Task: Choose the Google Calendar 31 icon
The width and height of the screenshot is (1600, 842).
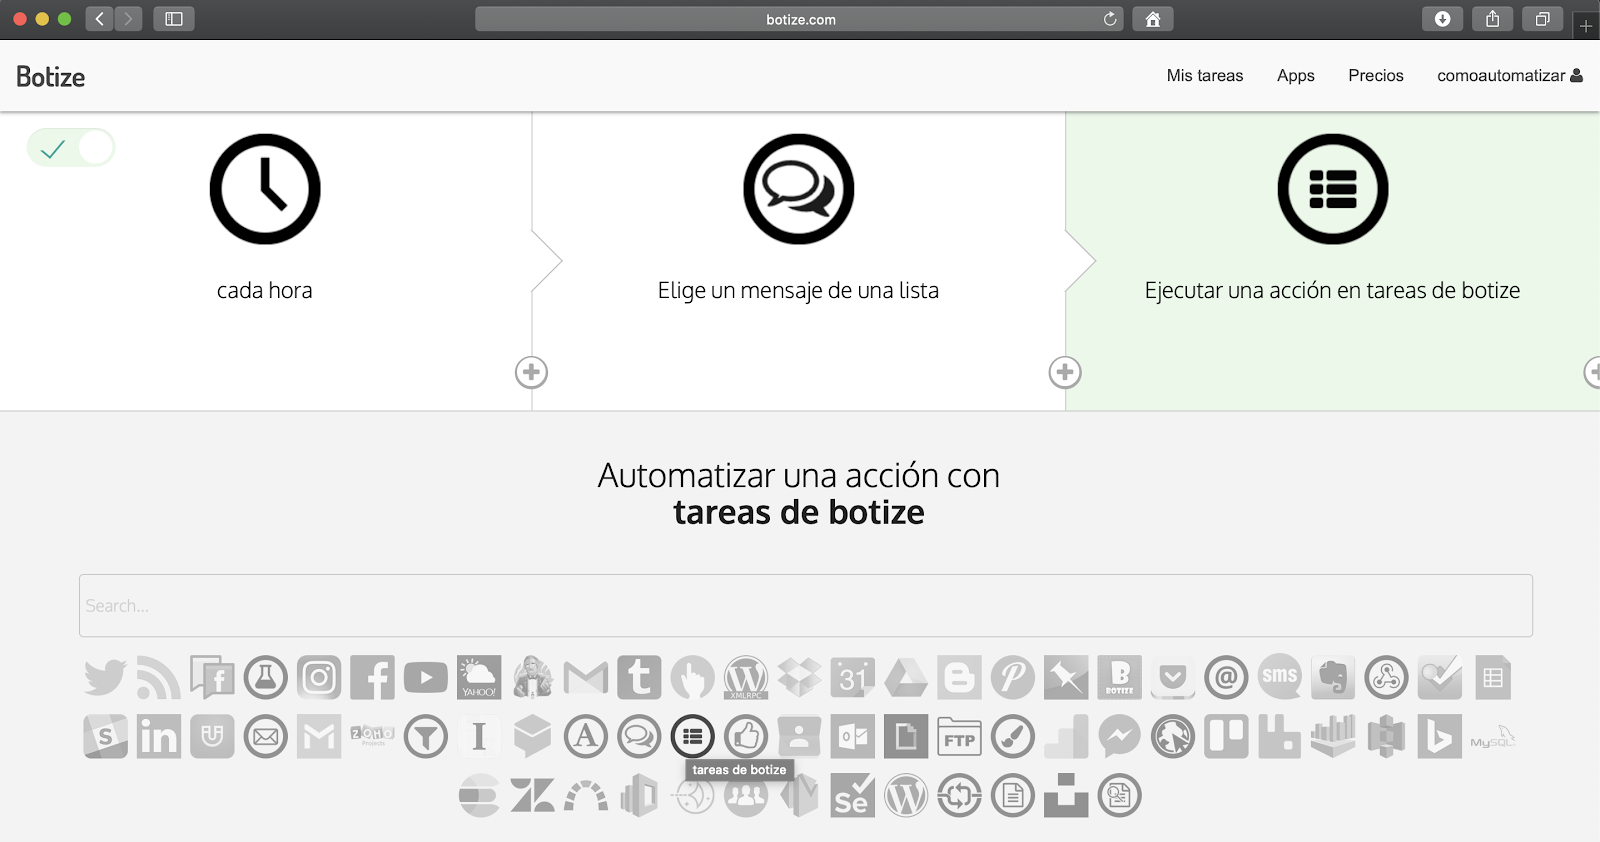Action: tap(853, 678)
